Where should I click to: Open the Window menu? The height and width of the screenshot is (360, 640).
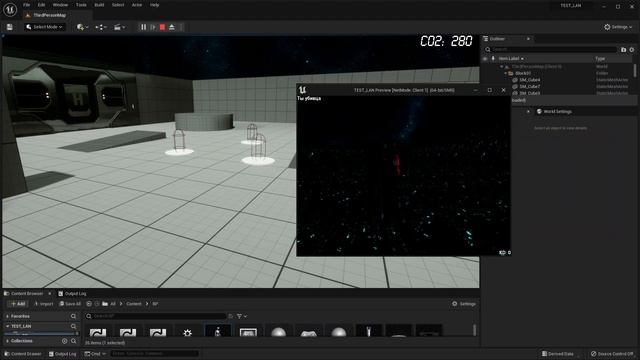tap(60, 5)
